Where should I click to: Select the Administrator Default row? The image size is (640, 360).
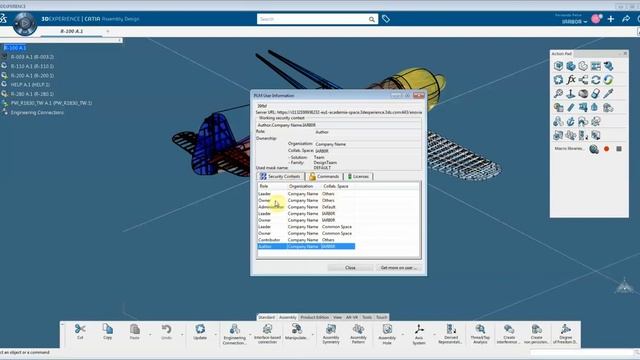coord(306,207)
